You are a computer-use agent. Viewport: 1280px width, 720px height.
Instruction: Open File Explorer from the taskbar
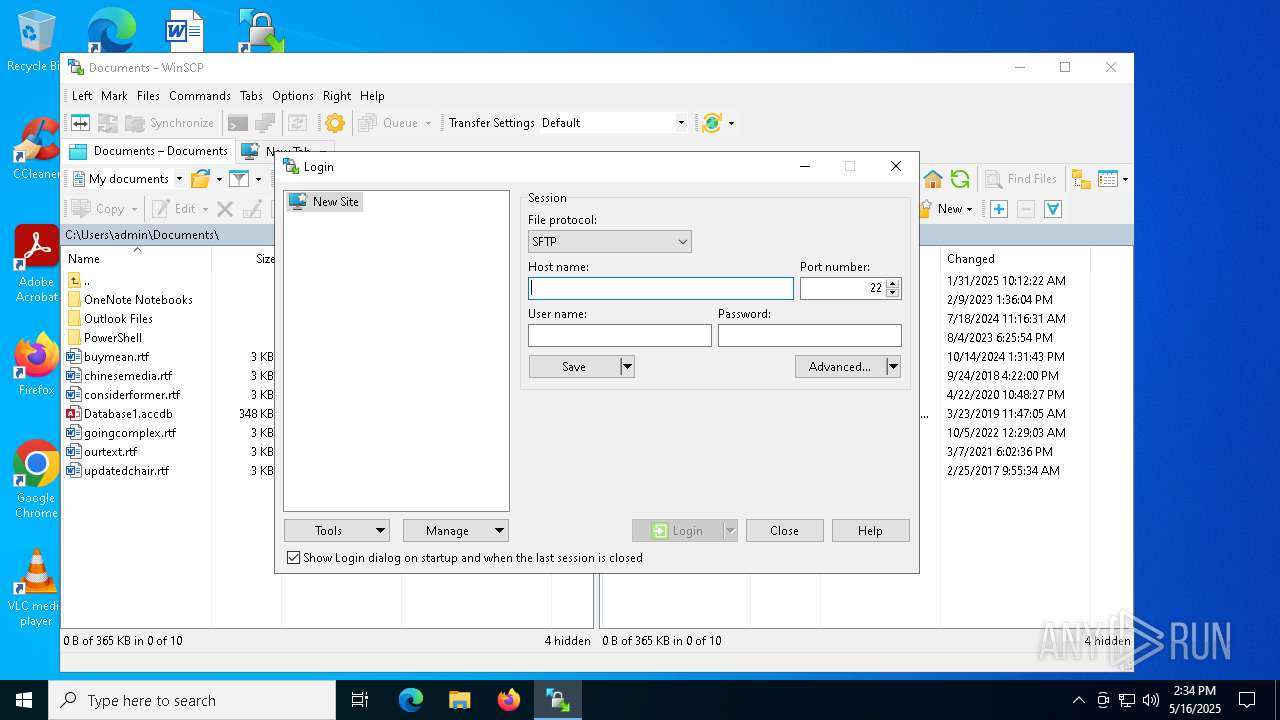[459, 700]
